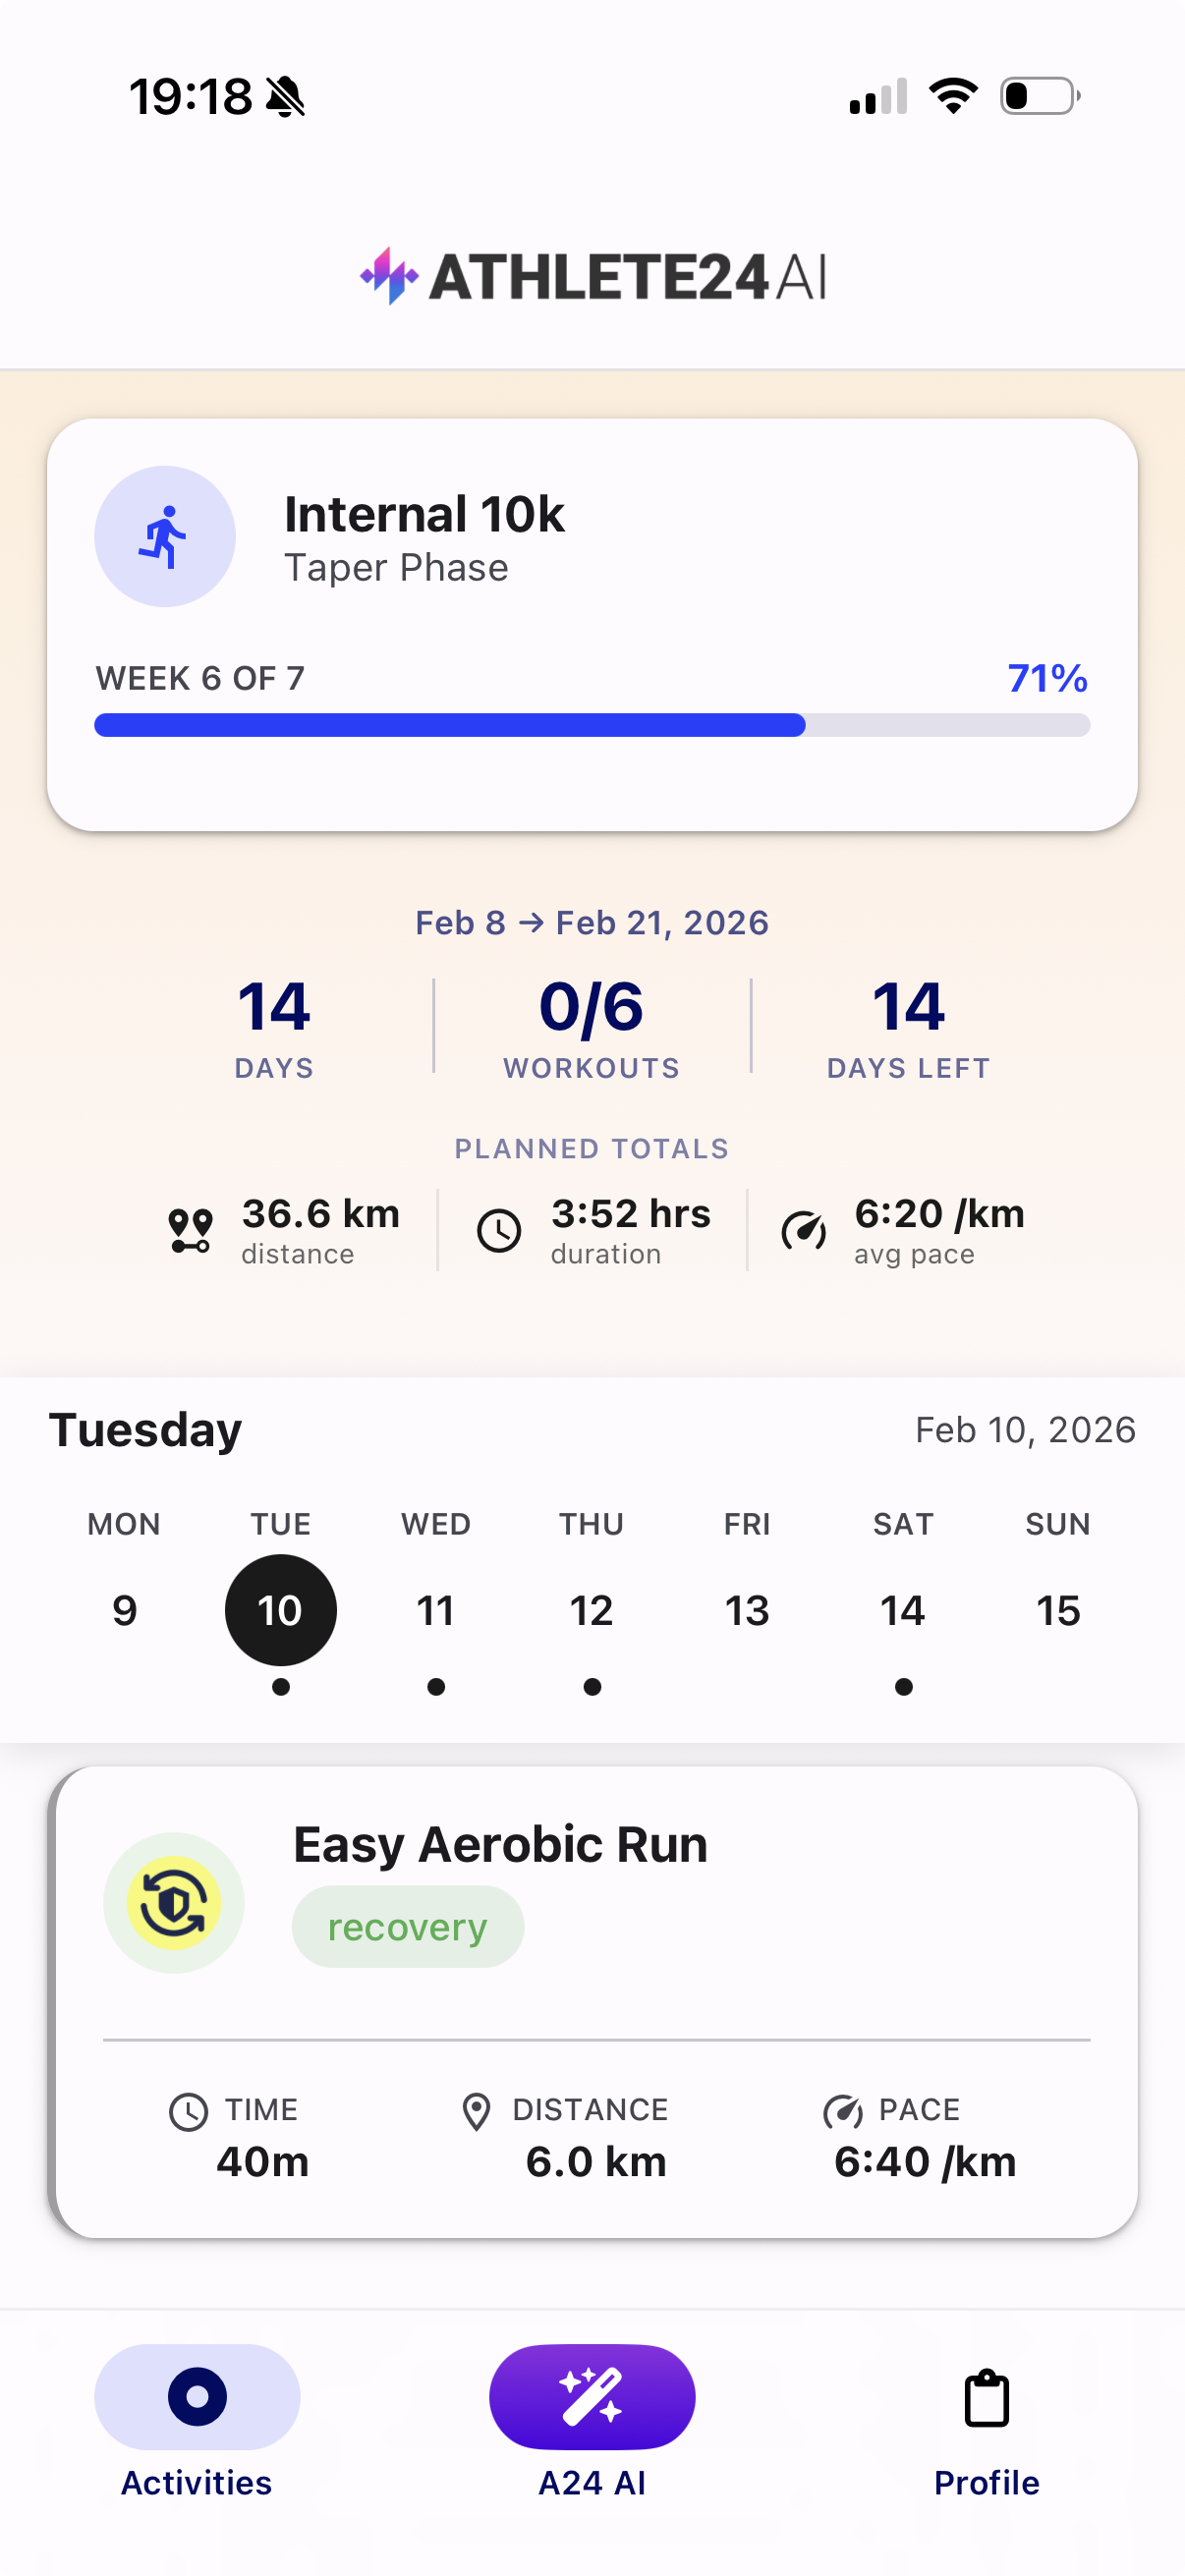This screenshot has width=1185, height=2576.
Task: Select Monday 9 in week strip
Action: (124, 1610)
